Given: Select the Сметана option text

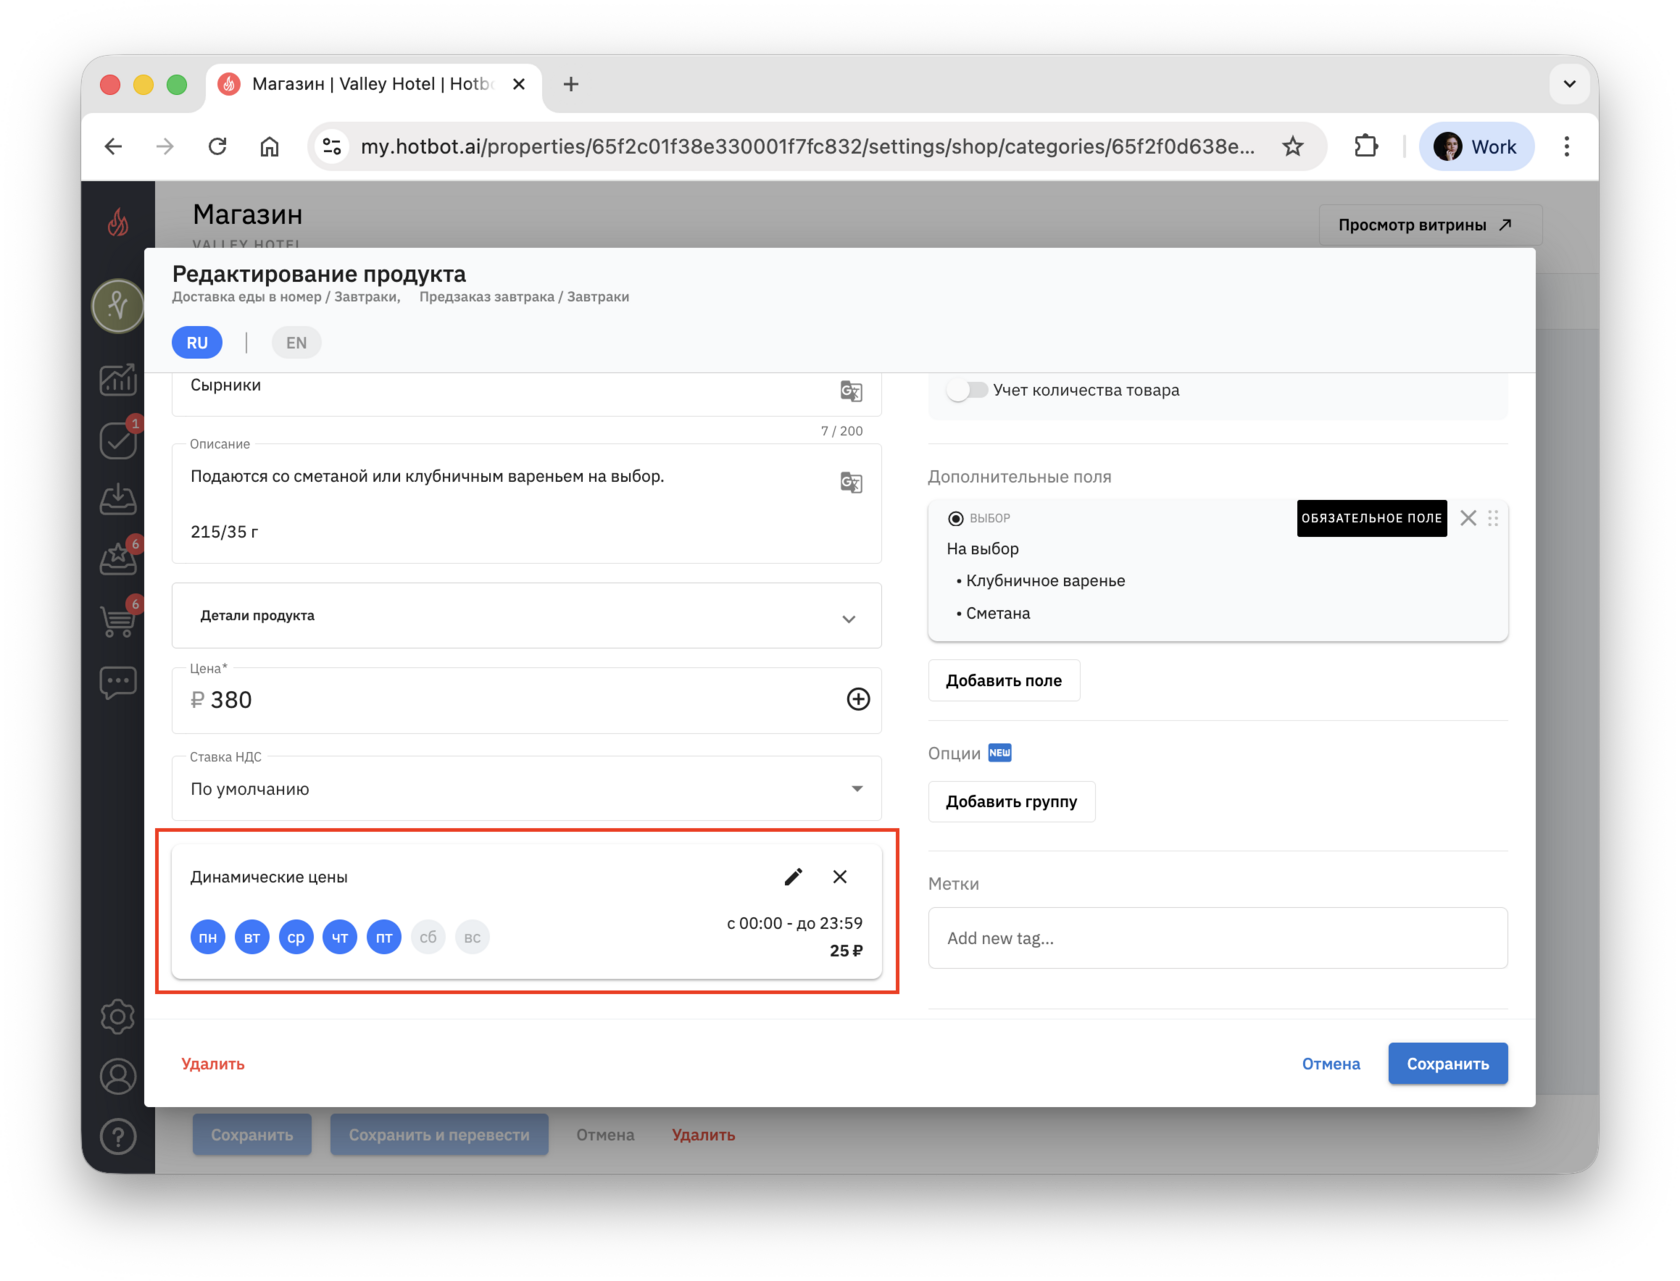Looking at the screenshot, I should 998,614.
